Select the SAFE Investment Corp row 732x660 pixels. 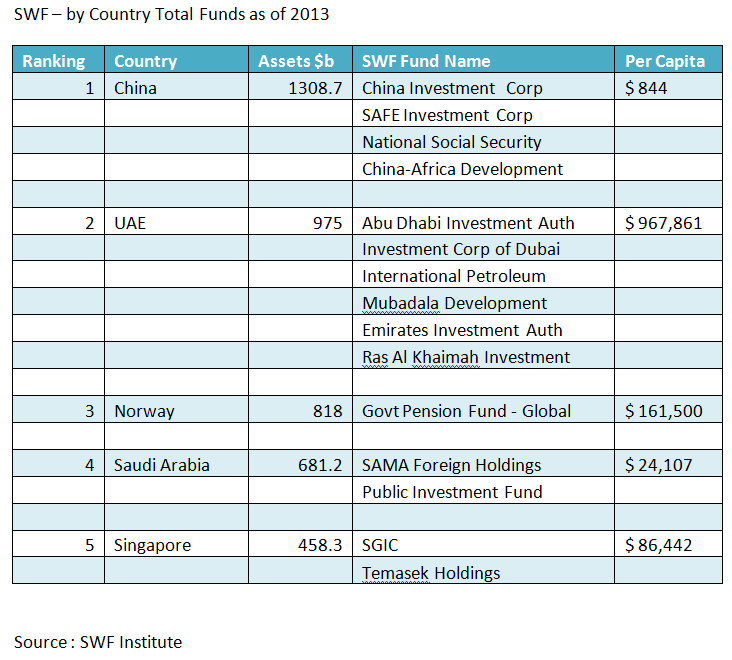(x=447, y=115)
